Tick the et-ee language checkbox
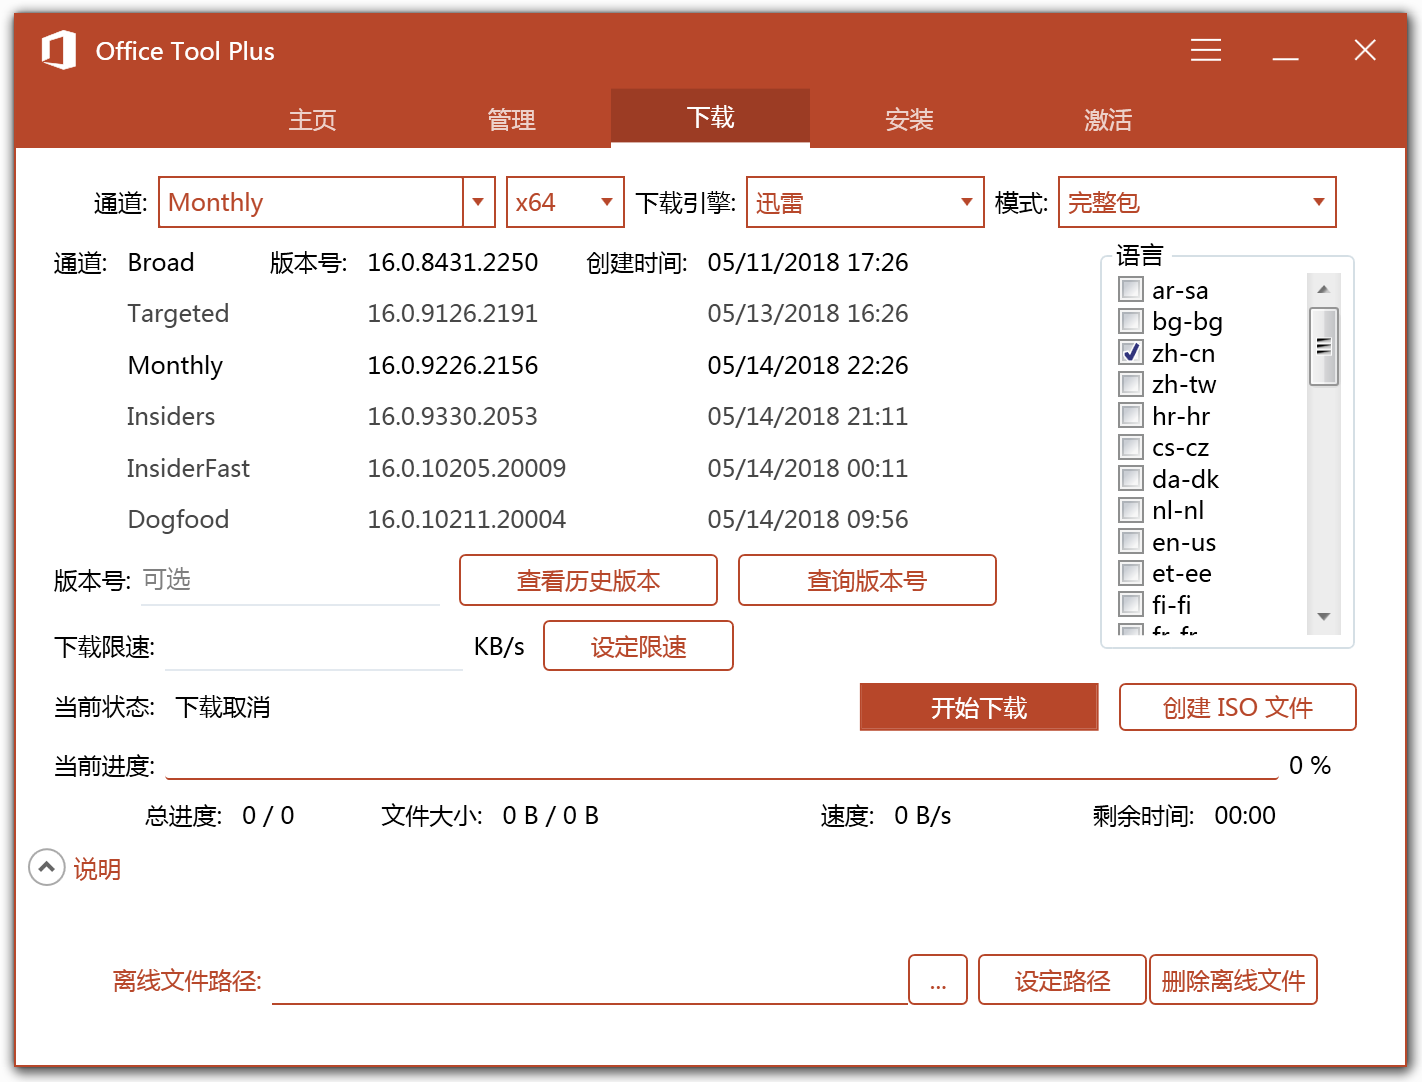Image resolution: width=1422 pixels, height=1082 pixels. (1131, 573)
